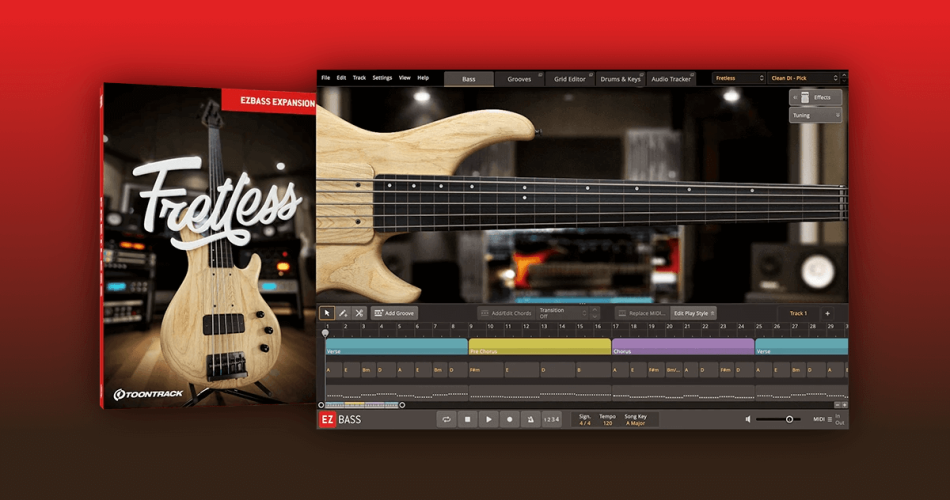Open the MIDI settings menu
Viewport: 950px width, 500px height.
(x=822, y=419)
